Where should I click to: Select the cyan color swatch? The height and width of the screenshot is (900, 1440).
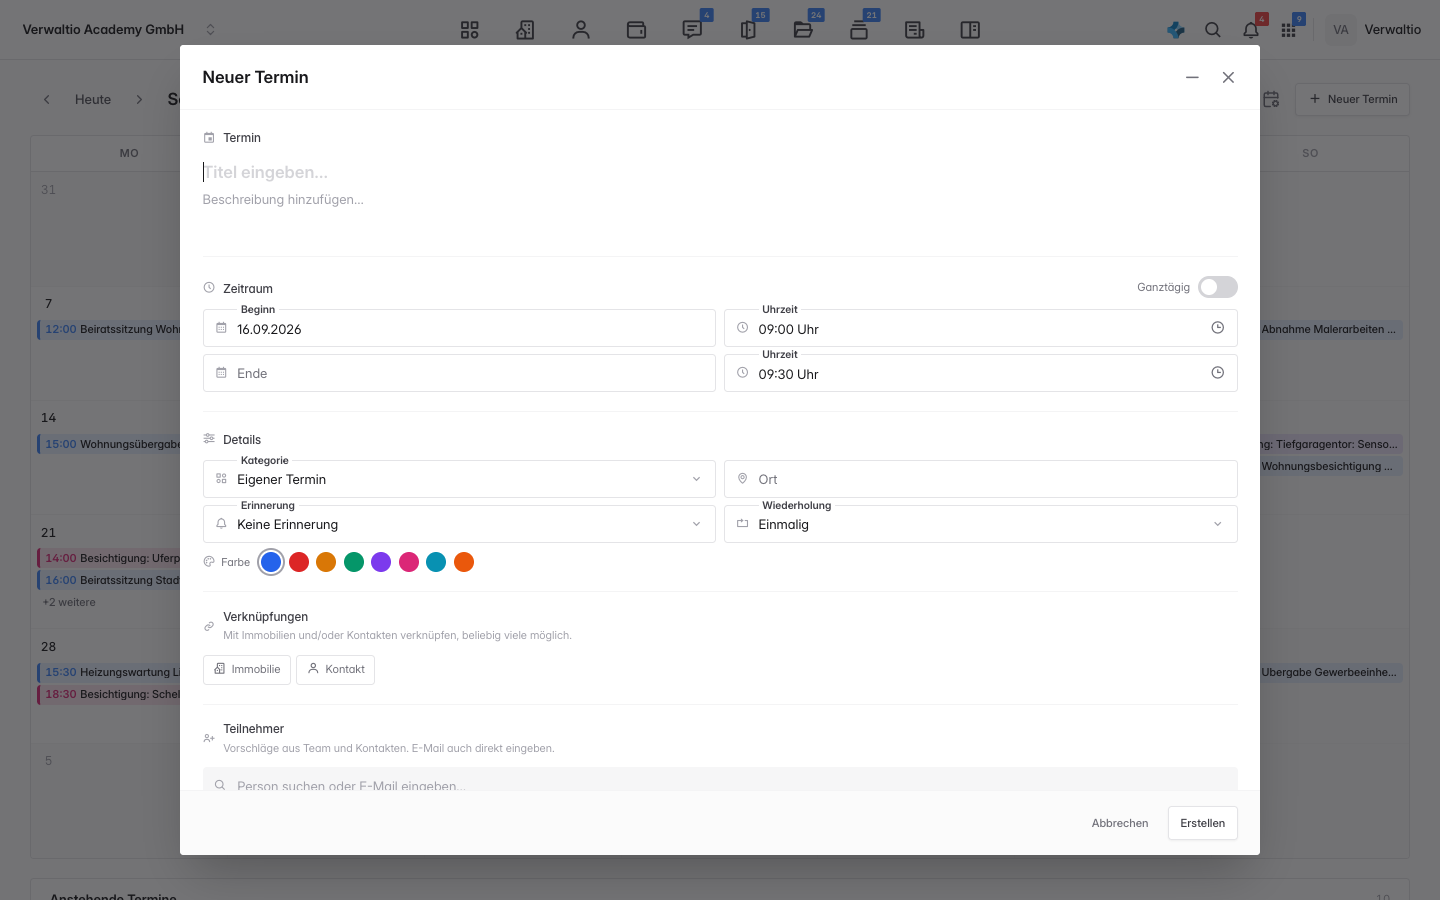point(436,562)
